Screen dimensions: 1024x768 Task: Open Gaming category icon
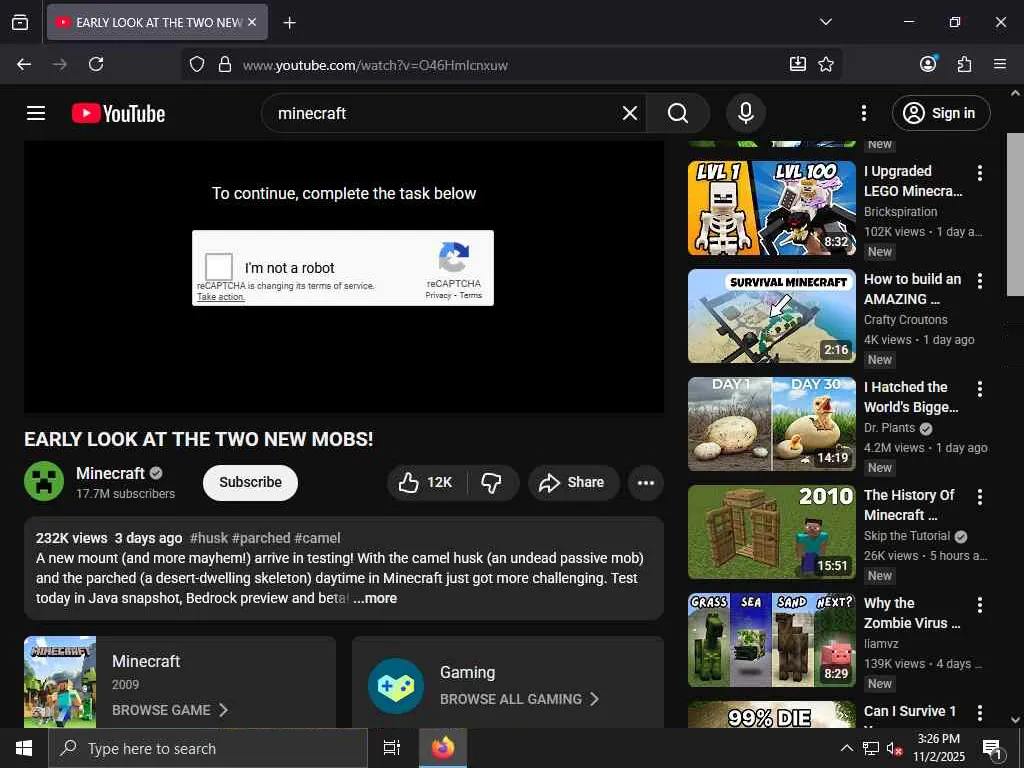[396, 686]
